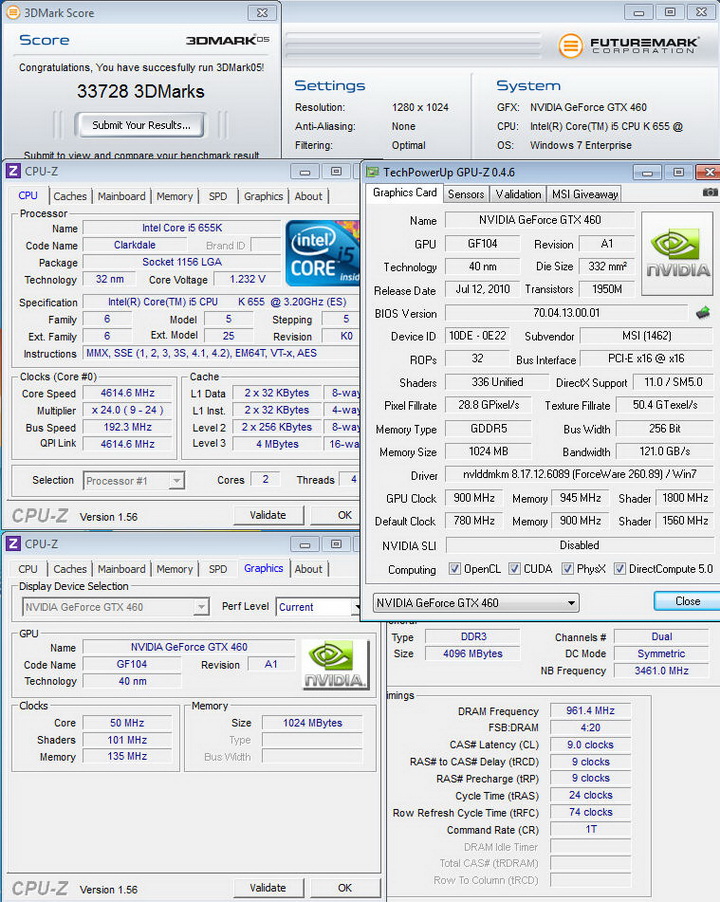Click the Core Speed value 4614.6 MHz
The width and height of the screenshot is (720, 902).
tap(128, 393)
